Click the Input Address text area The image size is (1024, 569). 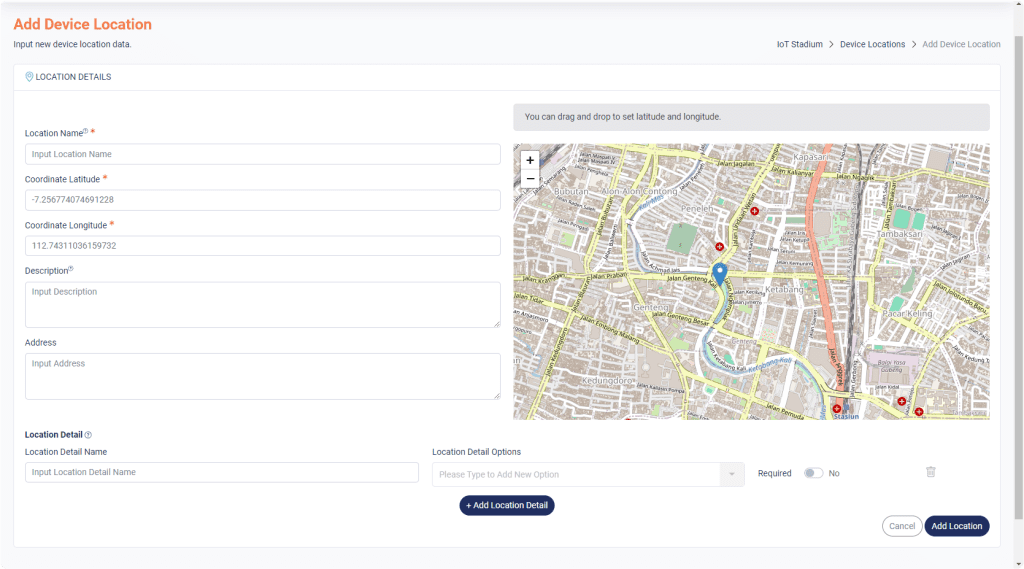click(x=262, y=376)
